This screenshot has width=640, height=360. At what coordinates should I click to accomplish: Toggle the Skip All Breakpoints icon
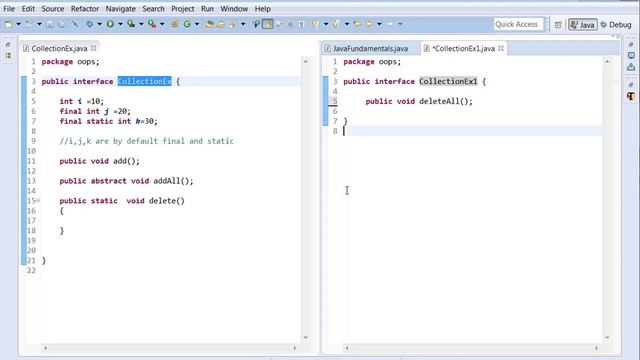75,24
